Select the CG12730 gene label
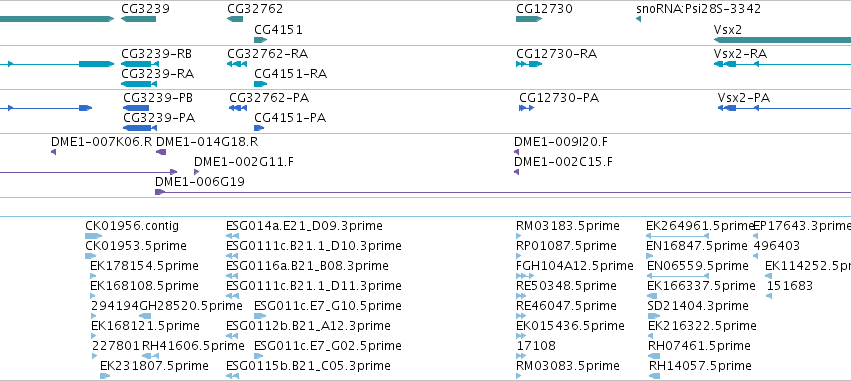The height and width of the screenshot is (381, 851). click(x=544, y=9)
